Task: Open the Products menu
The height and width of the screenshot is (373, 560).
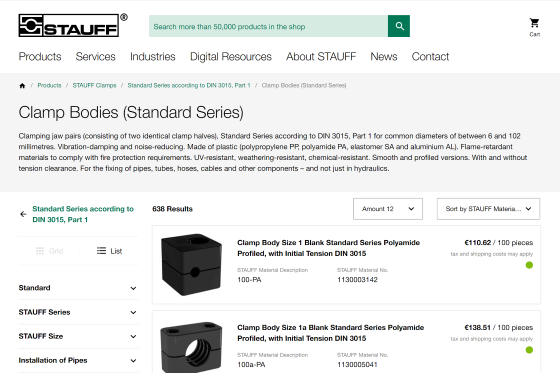Action: 40,56
